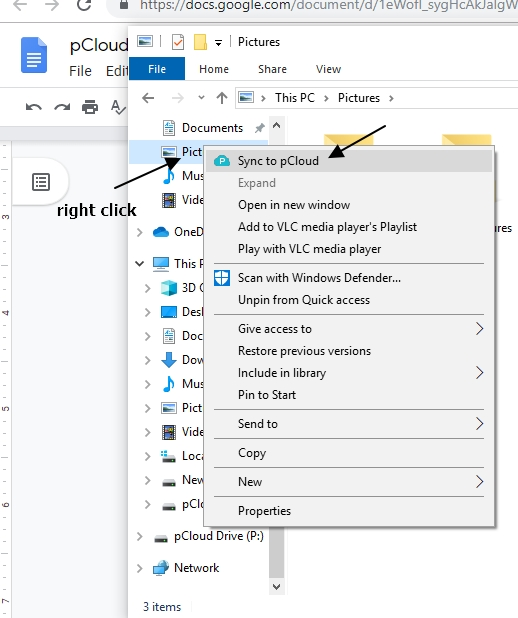518x618 pixels.
Task: Go back in File Explorer
Action: 148,98
